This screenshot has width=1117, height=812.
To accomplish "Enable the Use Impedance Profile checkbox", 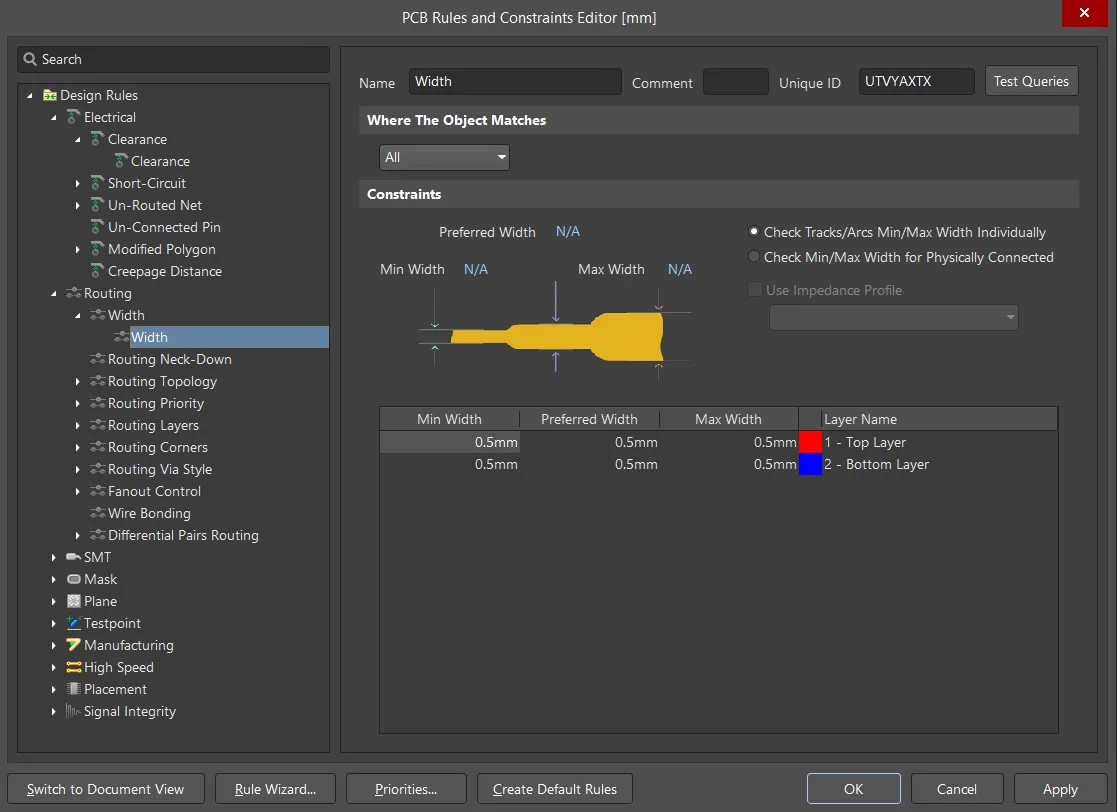I will [x=754, y=289].
